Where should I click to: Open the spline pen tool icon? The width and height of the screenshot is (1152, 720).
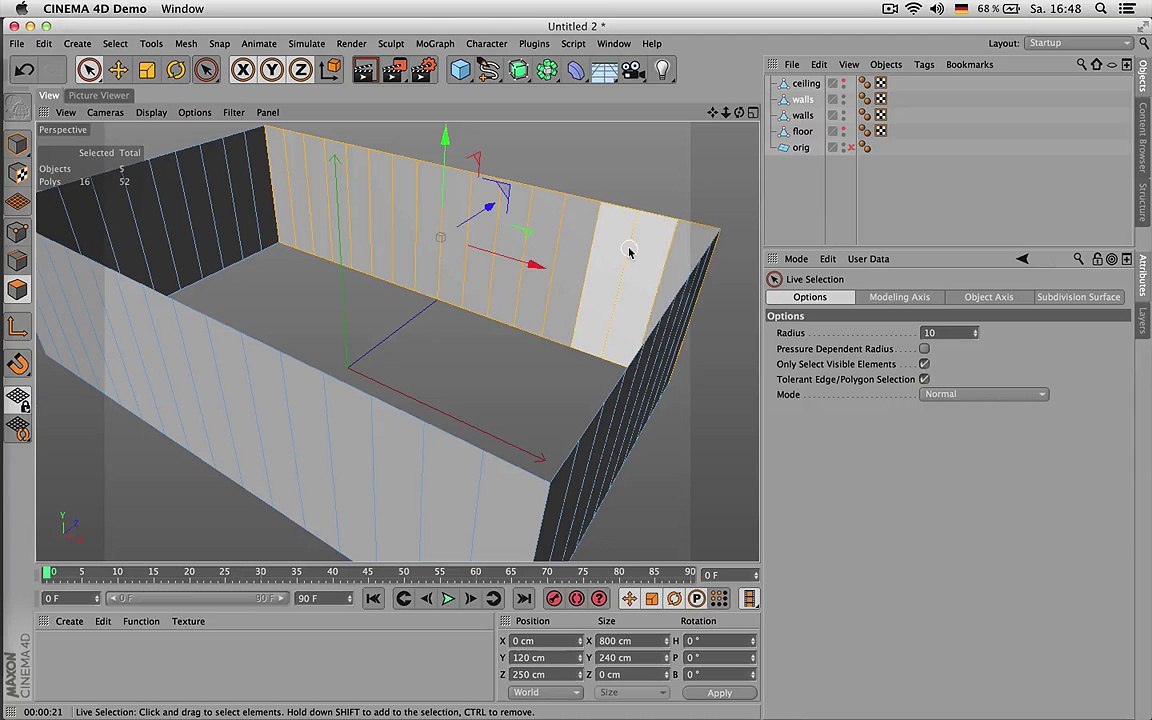pos(489,70)
